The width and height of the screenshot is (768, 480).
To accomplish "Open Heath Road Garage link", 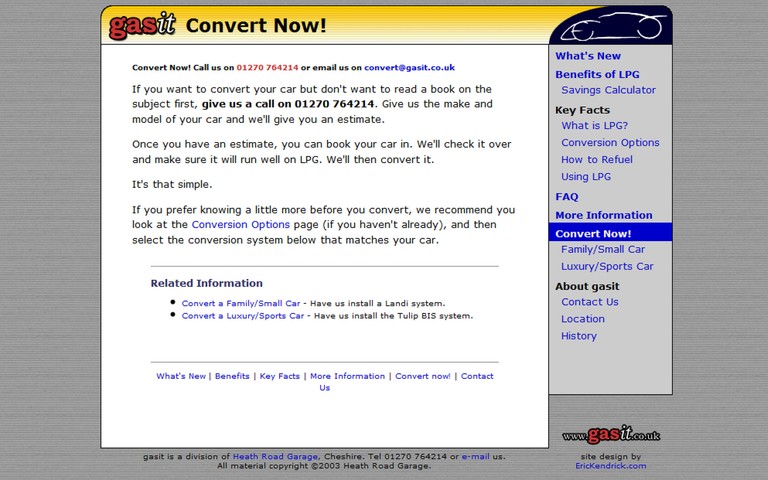I will coord(275,456).
